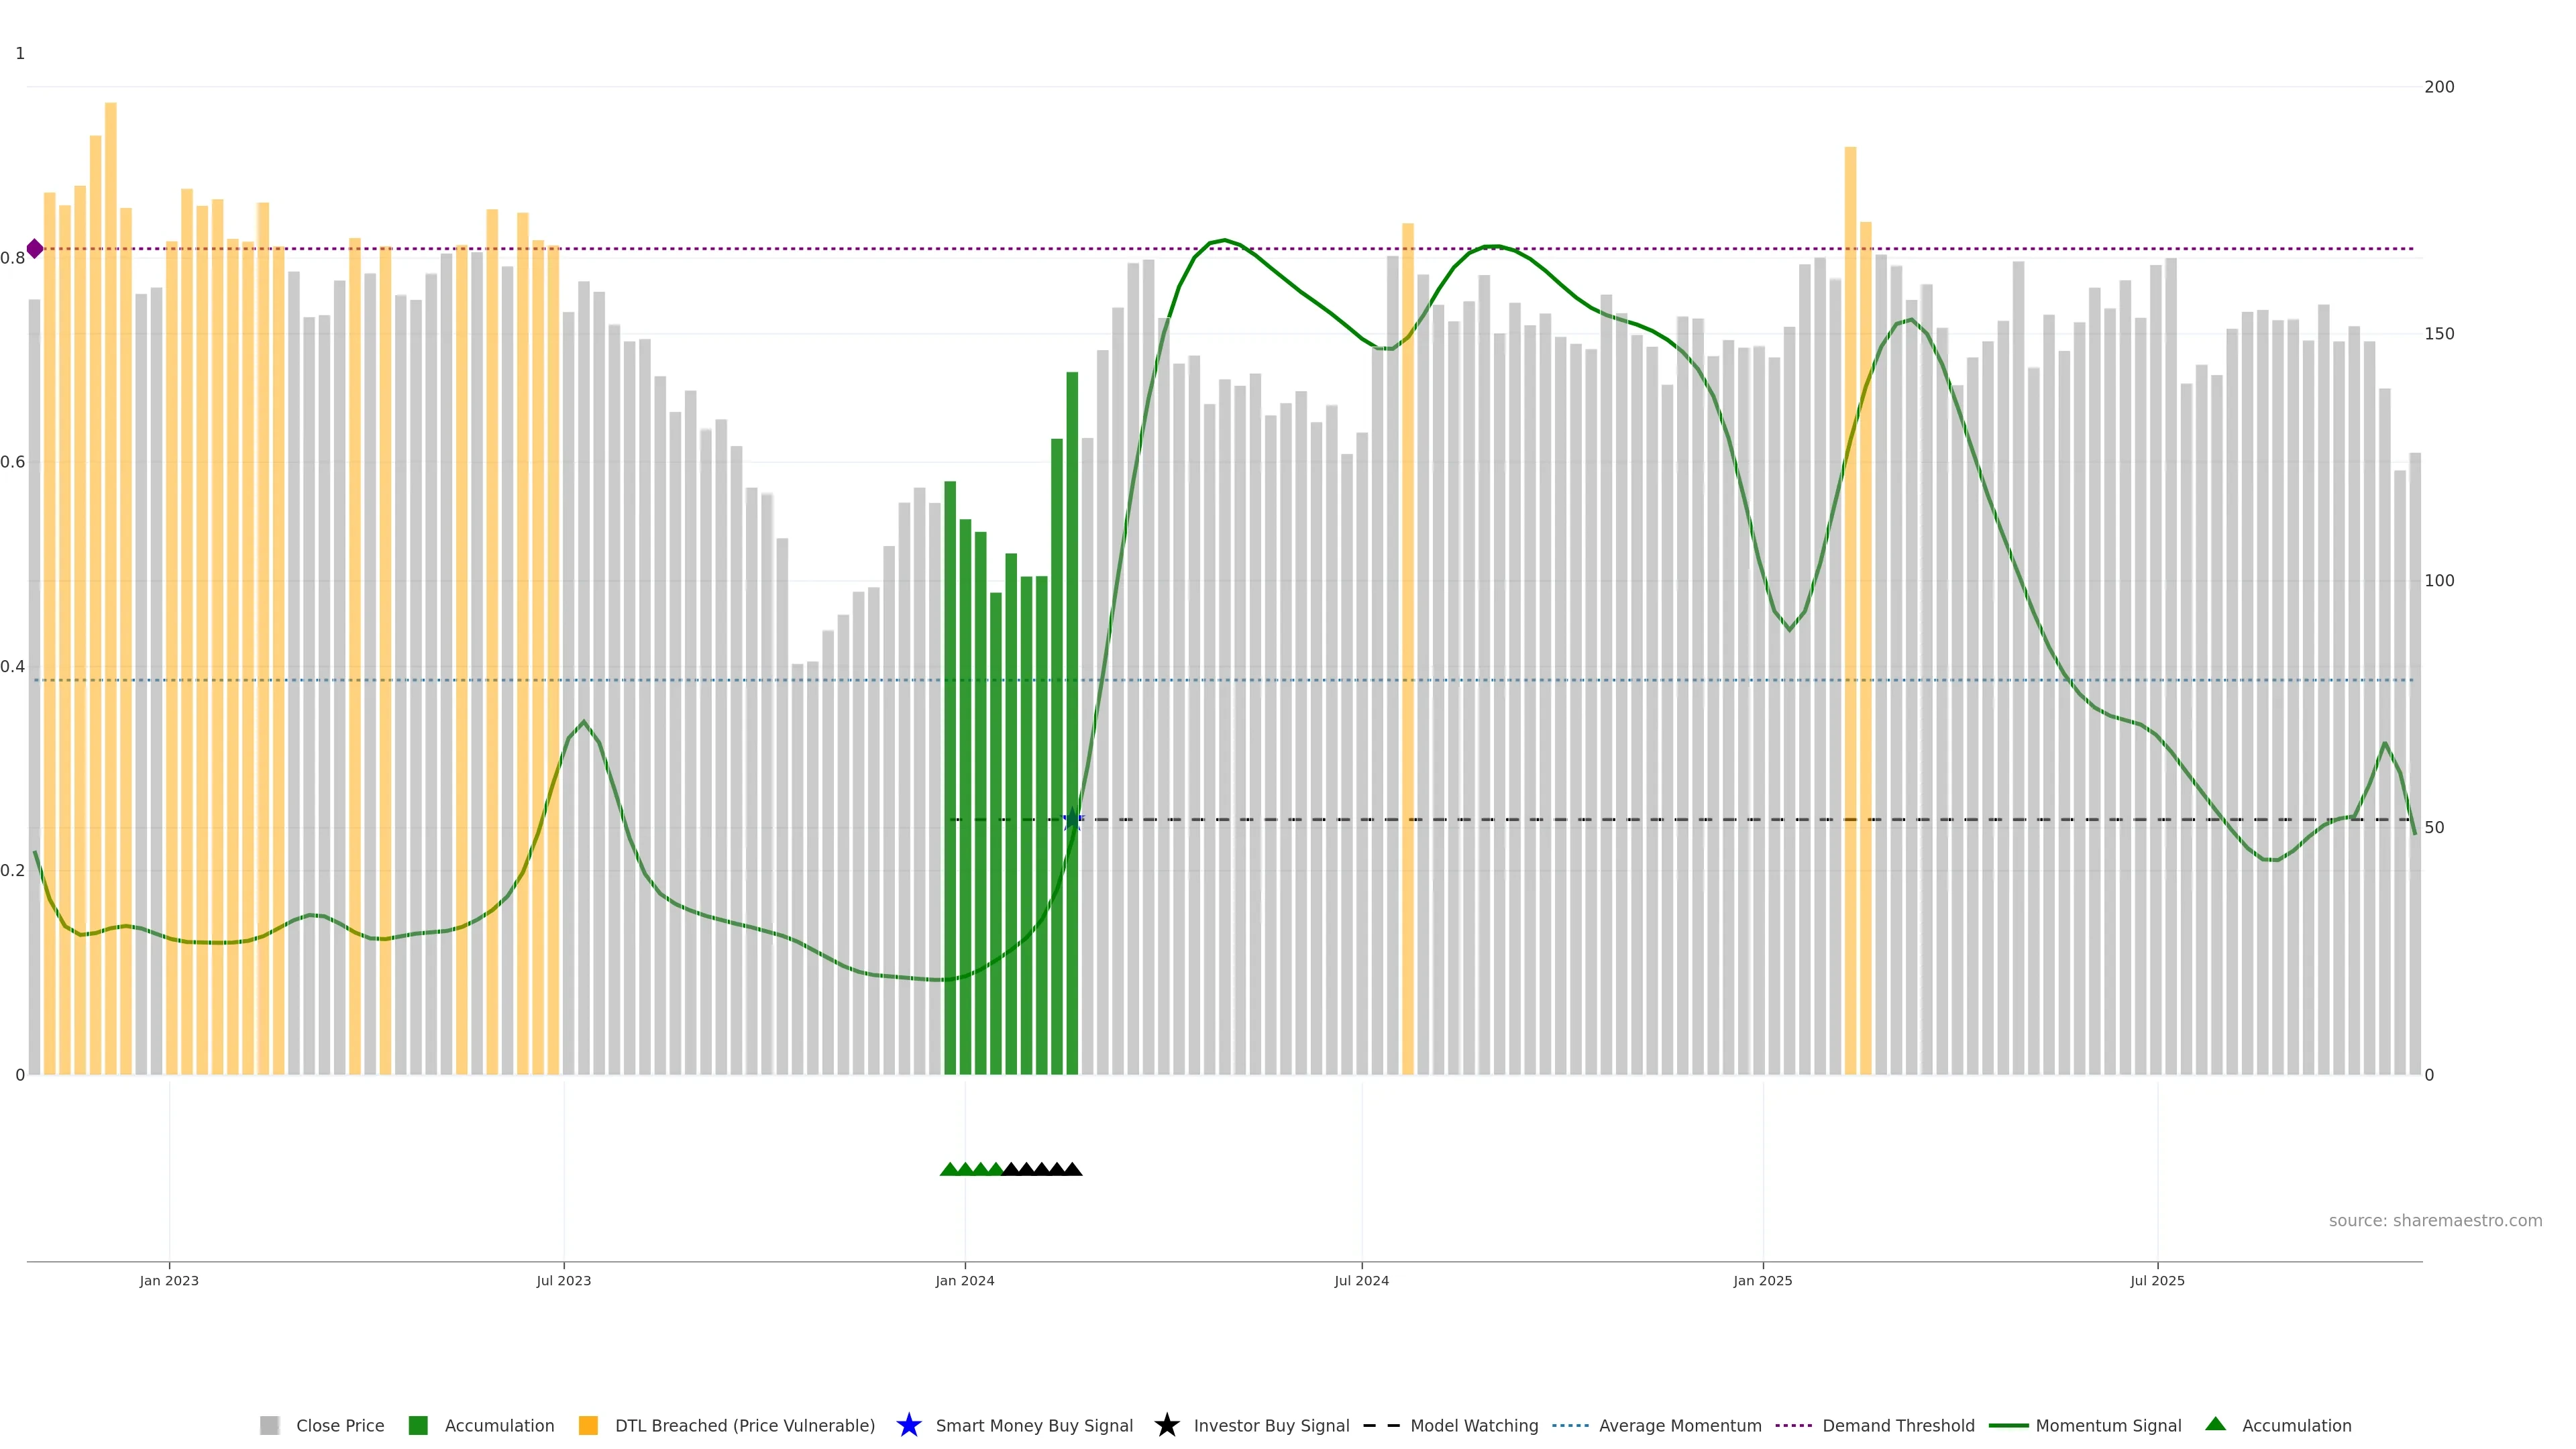
Task: Click the last black triangle marker below the chart
Action: point(1072,1169)
